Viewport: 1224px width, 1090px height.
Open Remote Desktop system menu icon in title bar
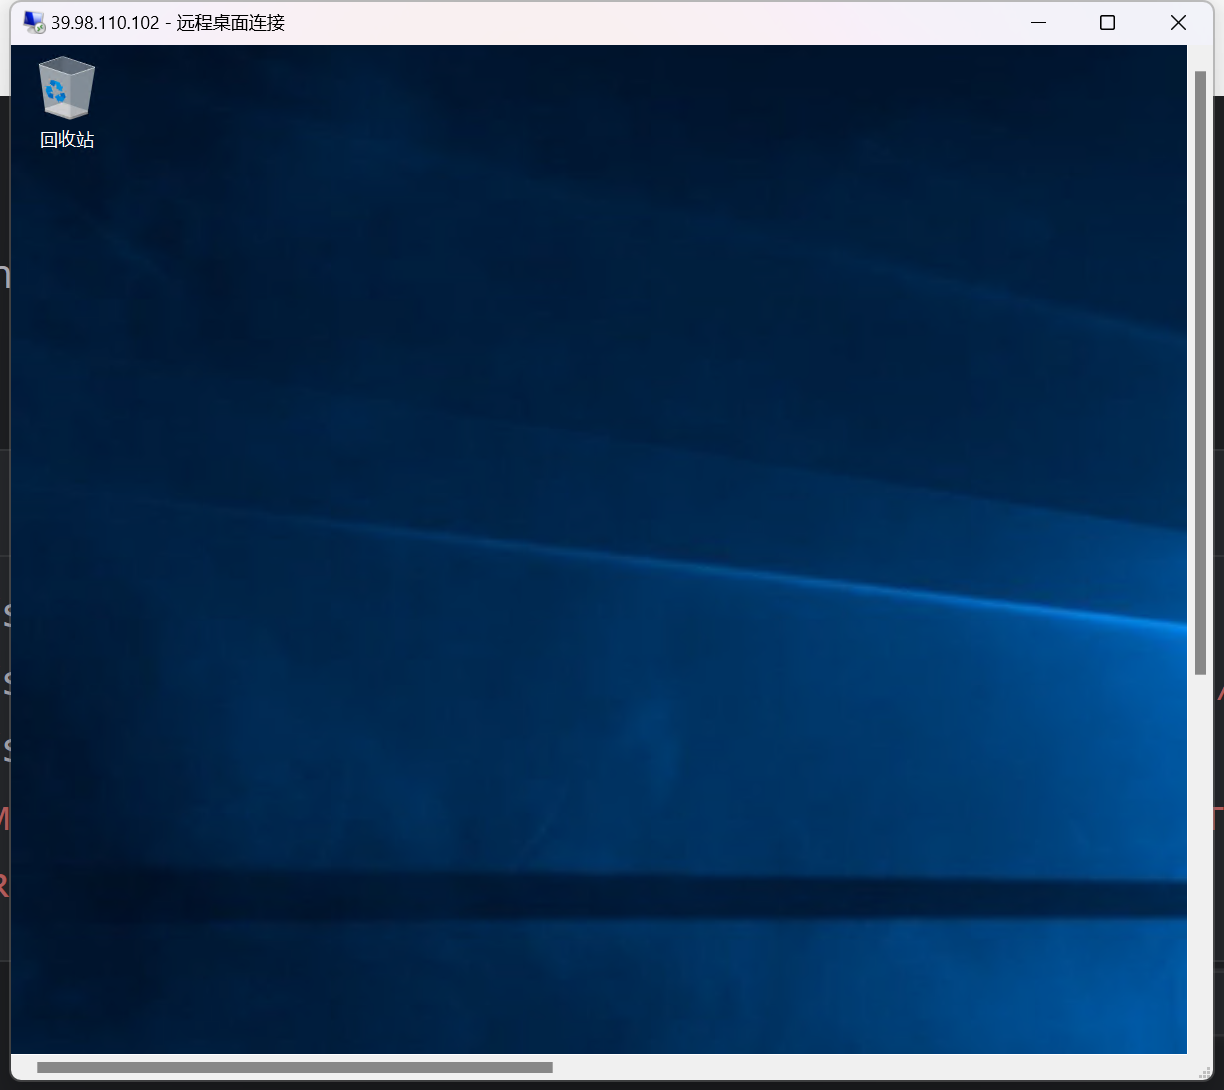click(34, 22)
